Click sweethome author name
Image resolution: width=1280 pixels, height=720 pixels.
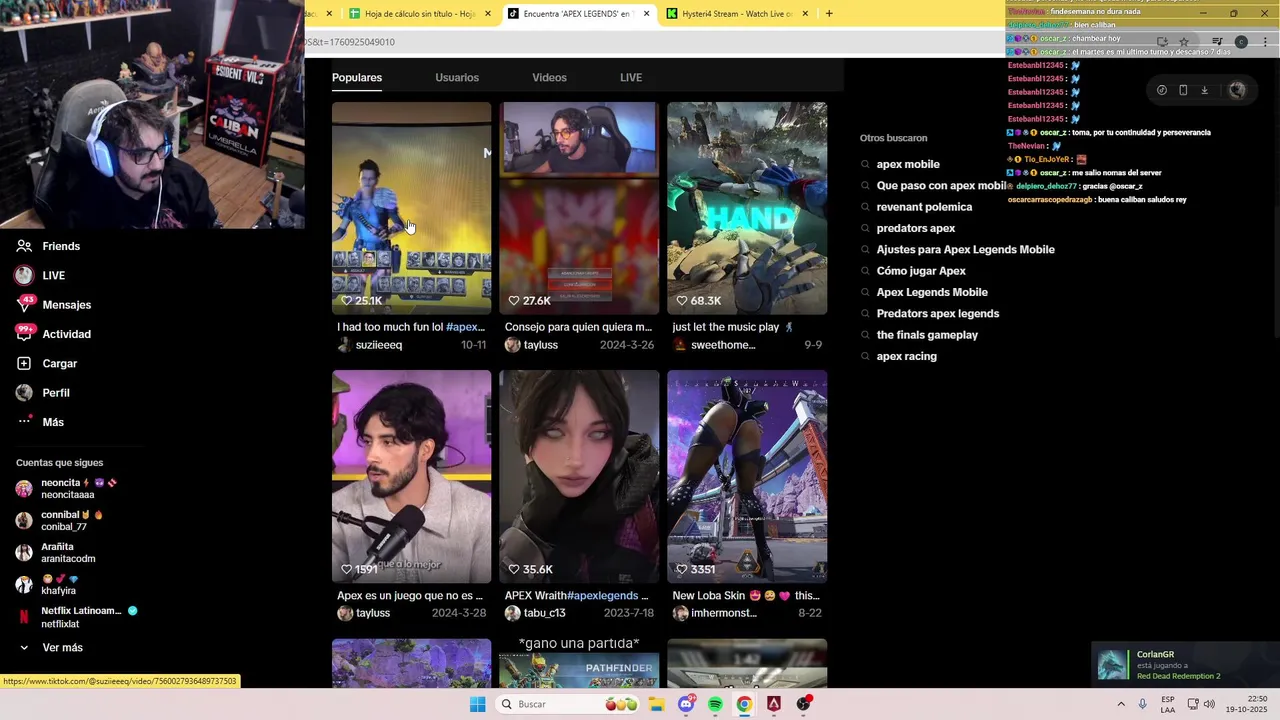pyautogui.click(x=723, y=345)
